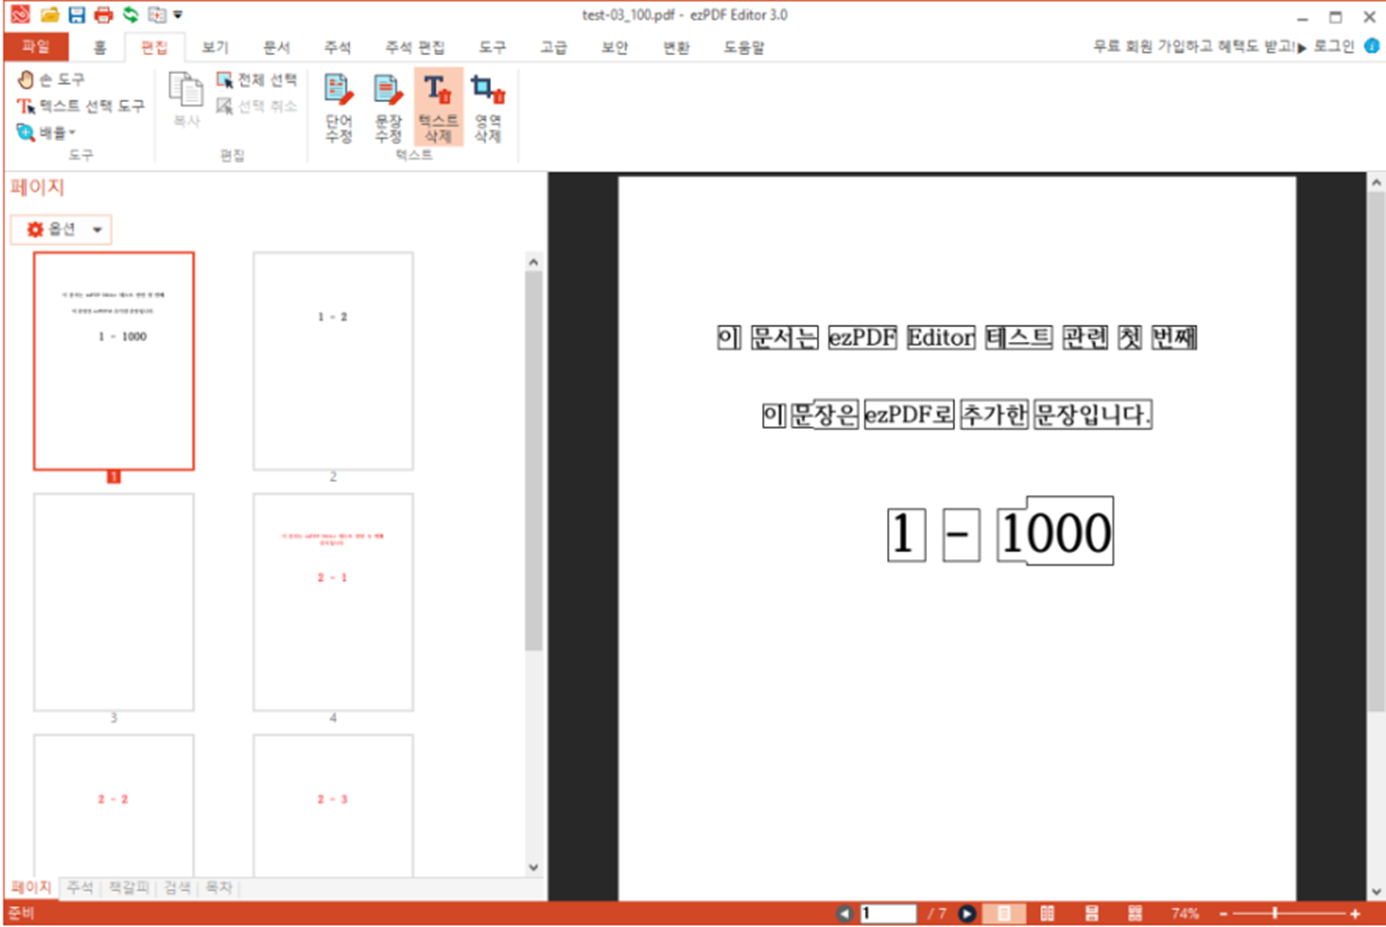1386x927 pixels.
Task: Go to previous page arrow in status bar
Action: pos(844,913)
